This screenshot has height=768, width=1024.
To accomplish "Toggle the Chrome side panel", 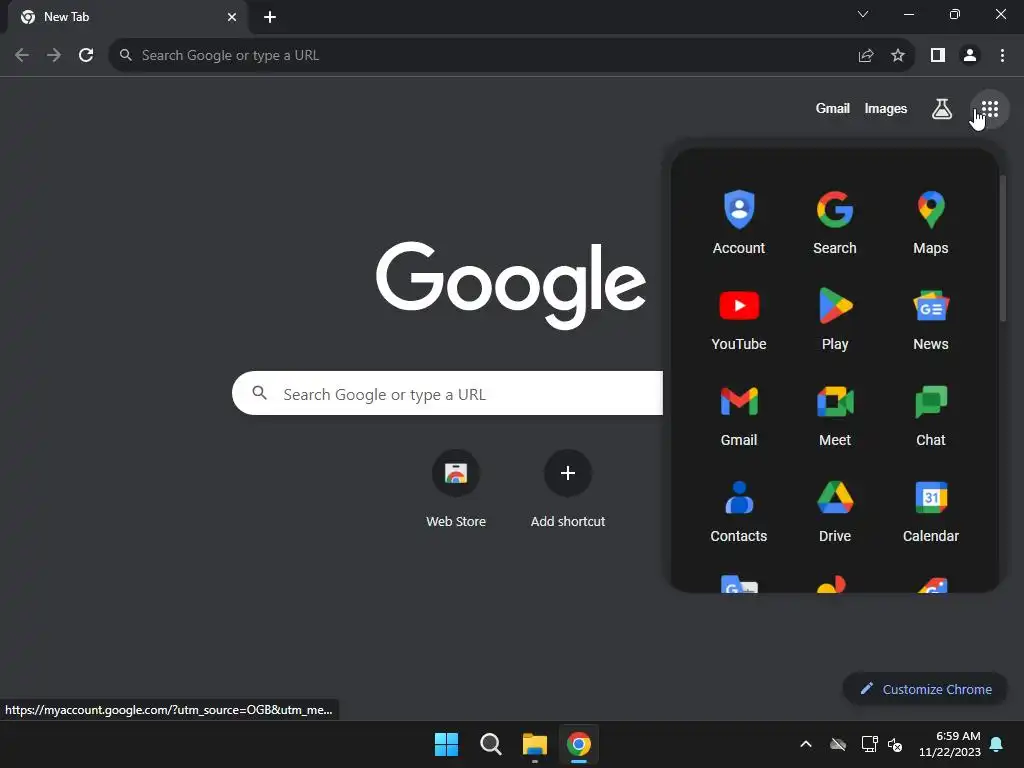I will (x=938, y=56).
